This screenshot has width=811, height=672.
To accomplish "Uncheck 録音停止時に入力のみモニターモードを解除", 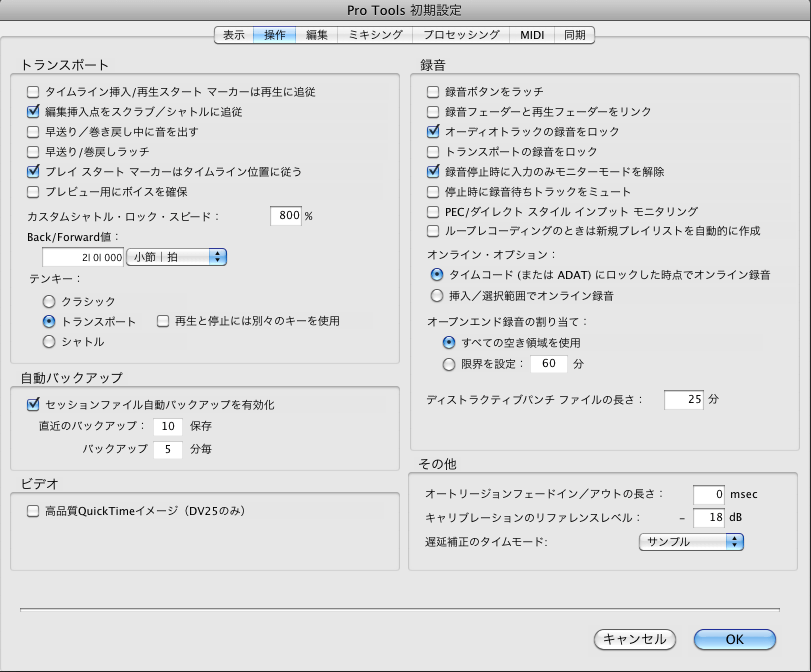I will (433, 171).
